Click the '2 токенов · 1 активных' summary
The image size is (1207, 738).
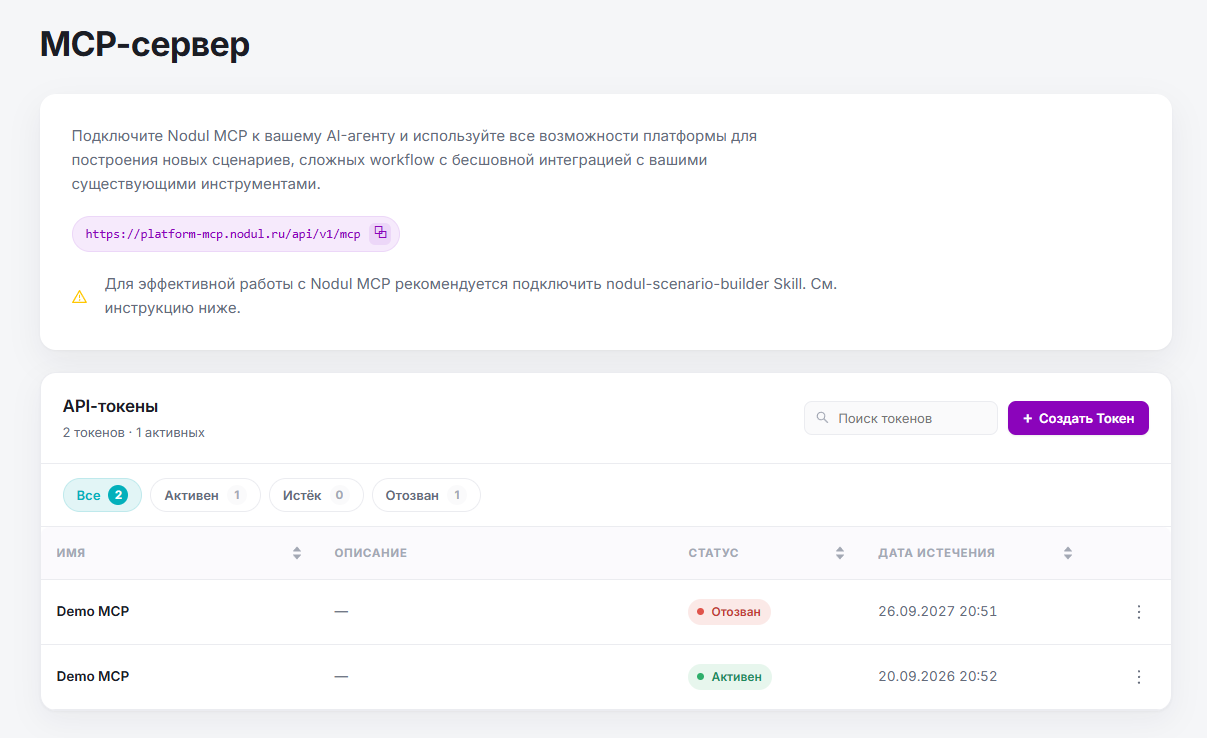point(134,433)
